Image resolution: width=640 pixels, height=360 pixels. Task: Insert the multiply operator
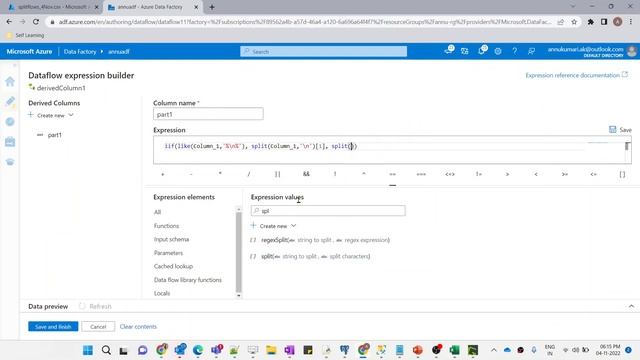point(220,174)
